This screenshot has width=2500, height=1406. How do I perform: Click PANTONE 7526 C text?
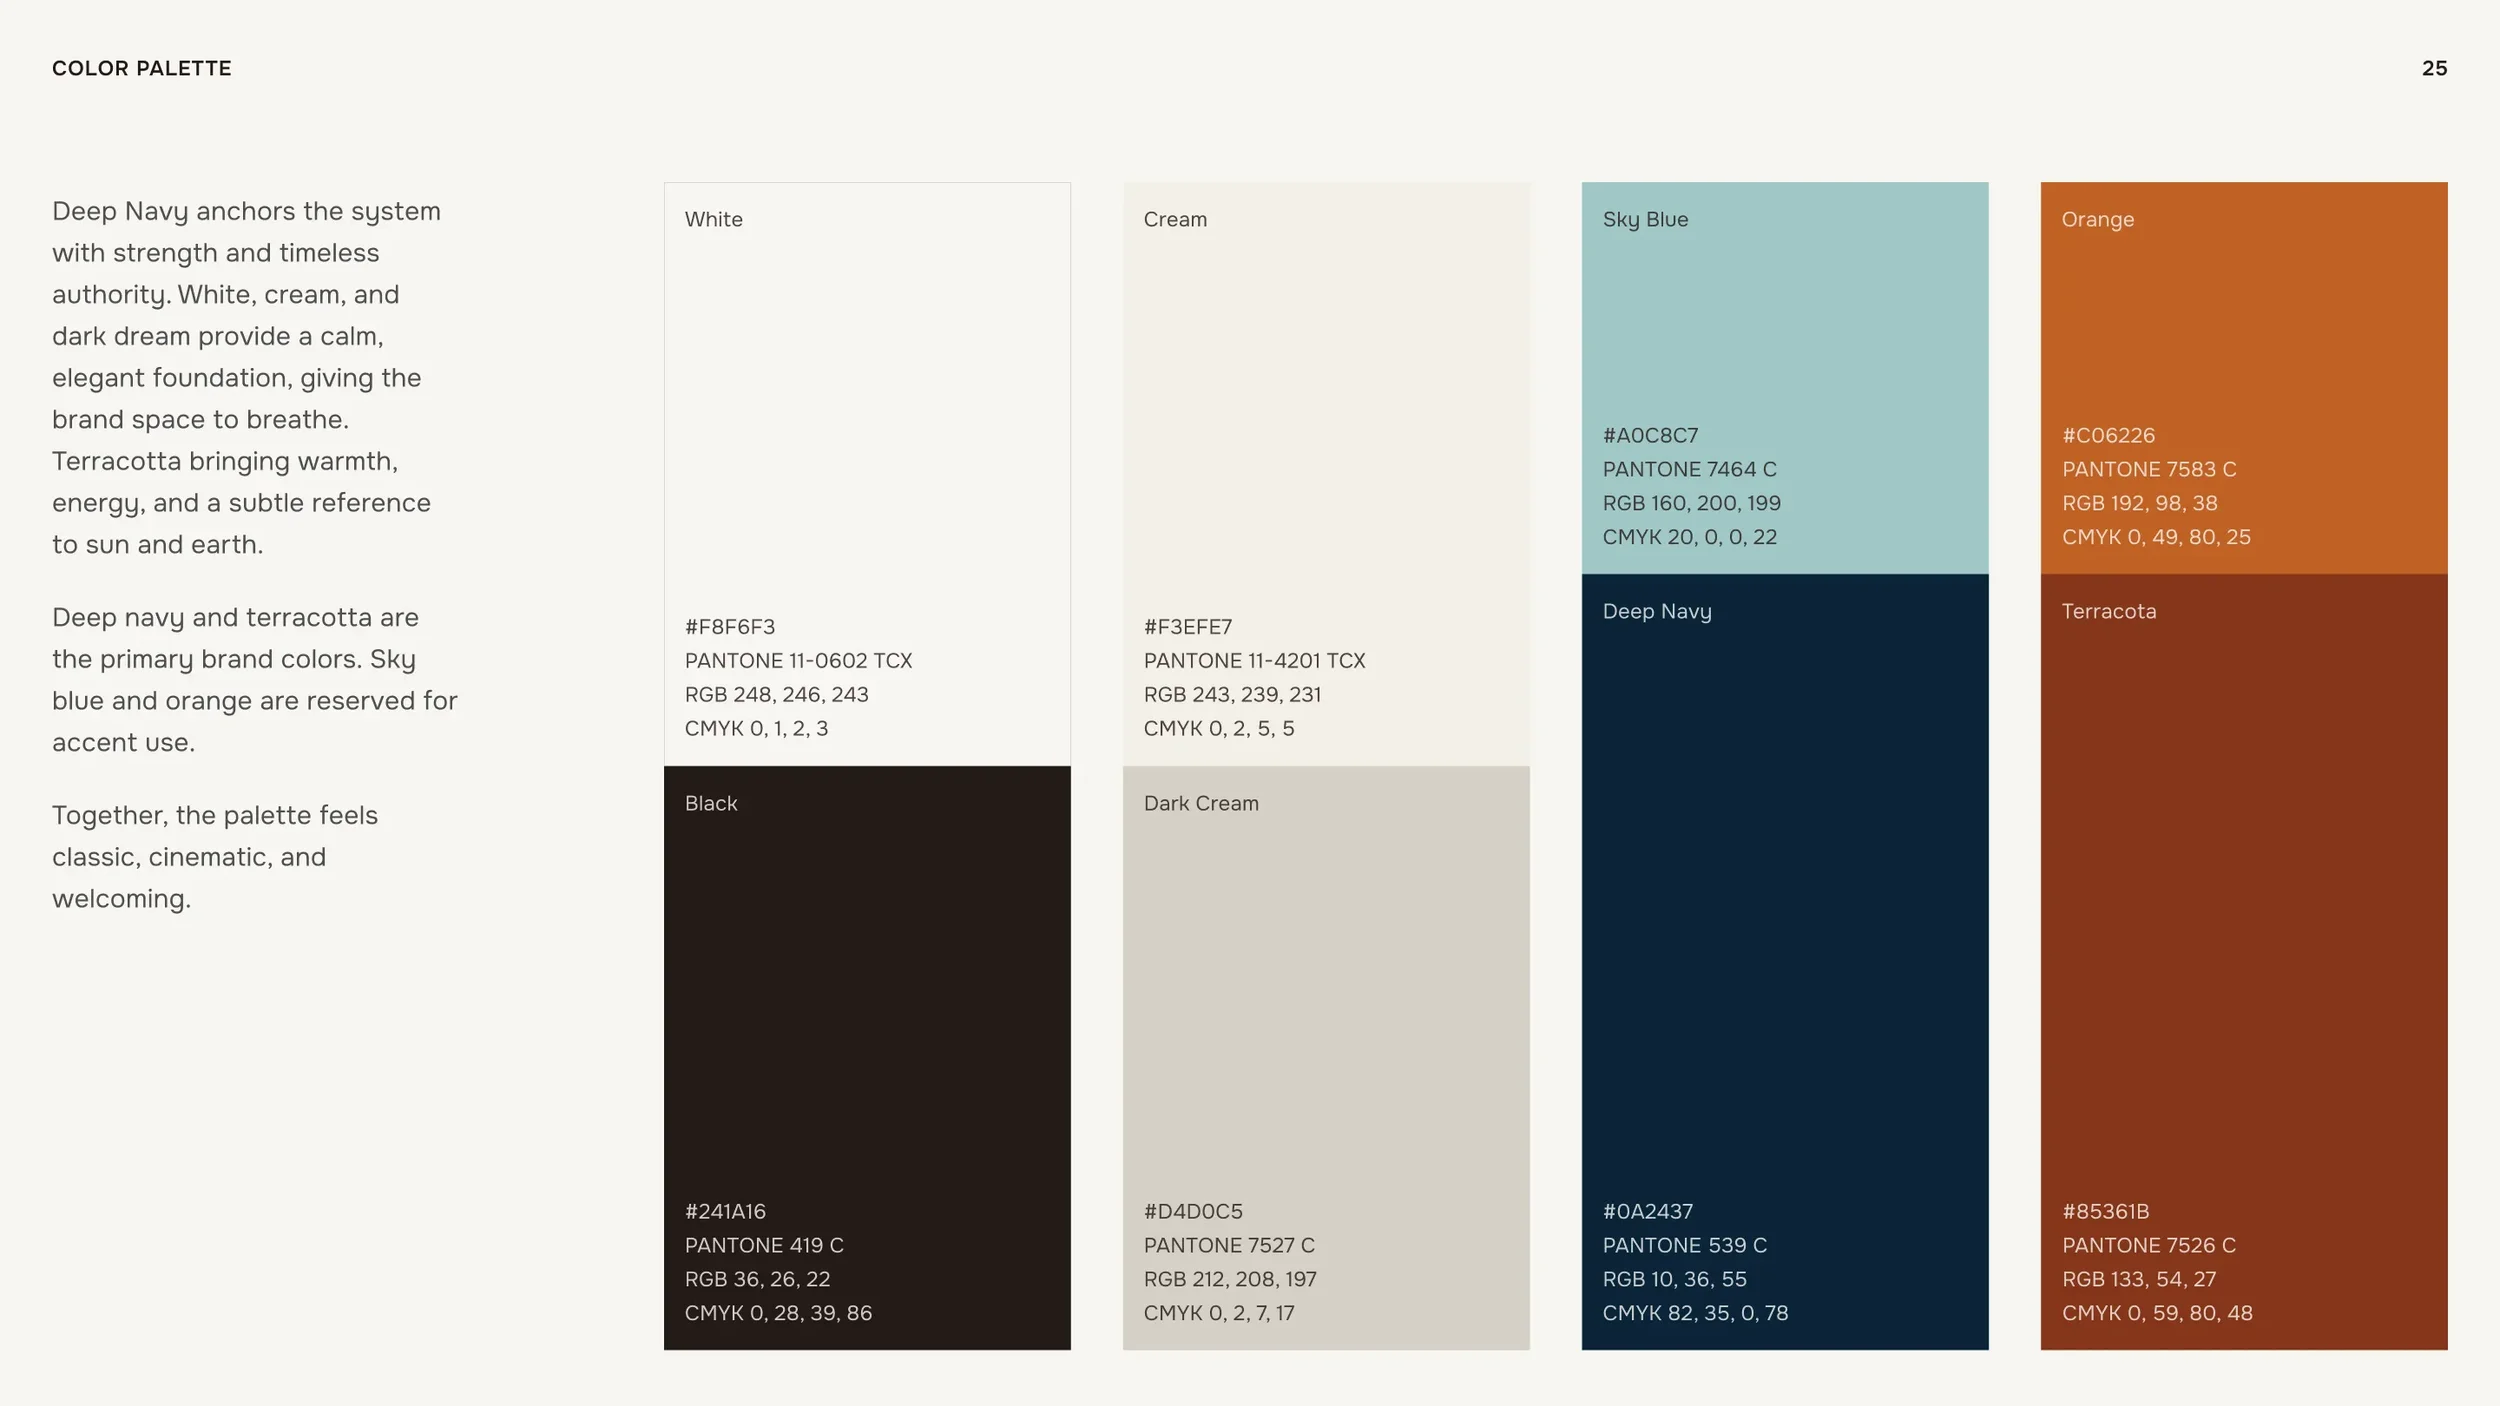point(2148,1246)
